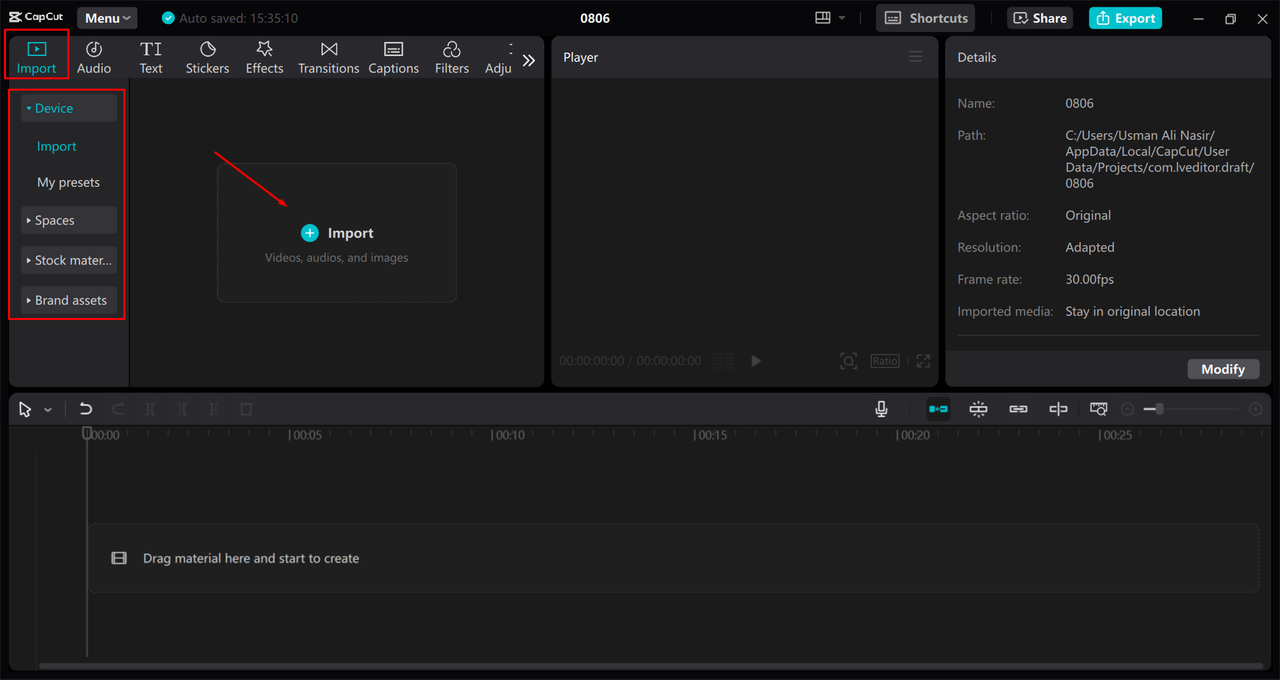Switch to the Text tab

click(151, 57)
